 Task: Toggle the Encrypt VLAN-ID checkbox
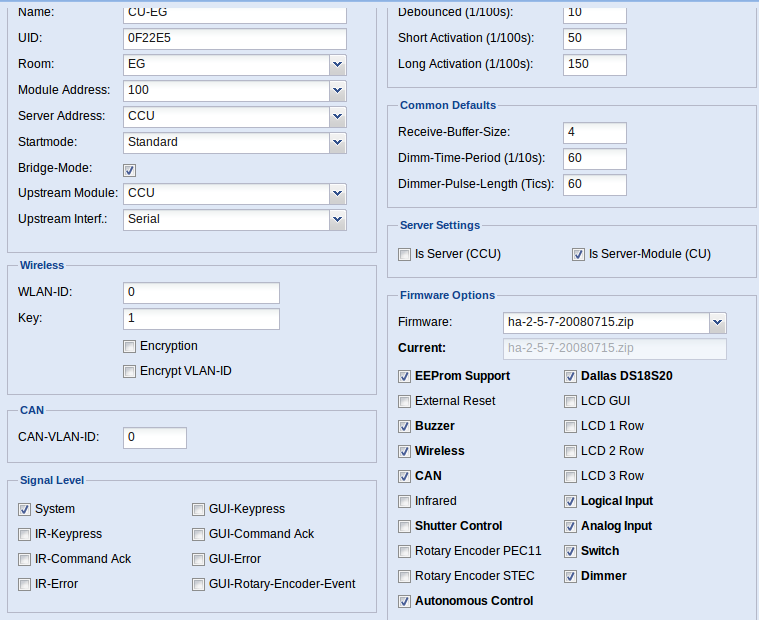click(129, 372)
